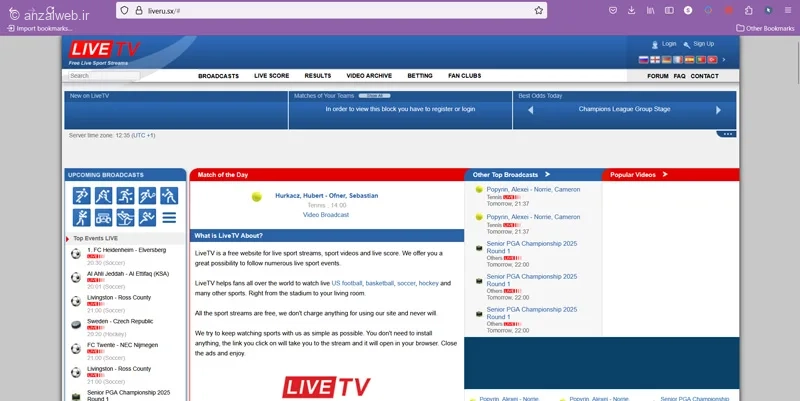Open FC Twente - NEC Nijmegen event
Screen dimensions: 800x401
click(x=122, y=345)
